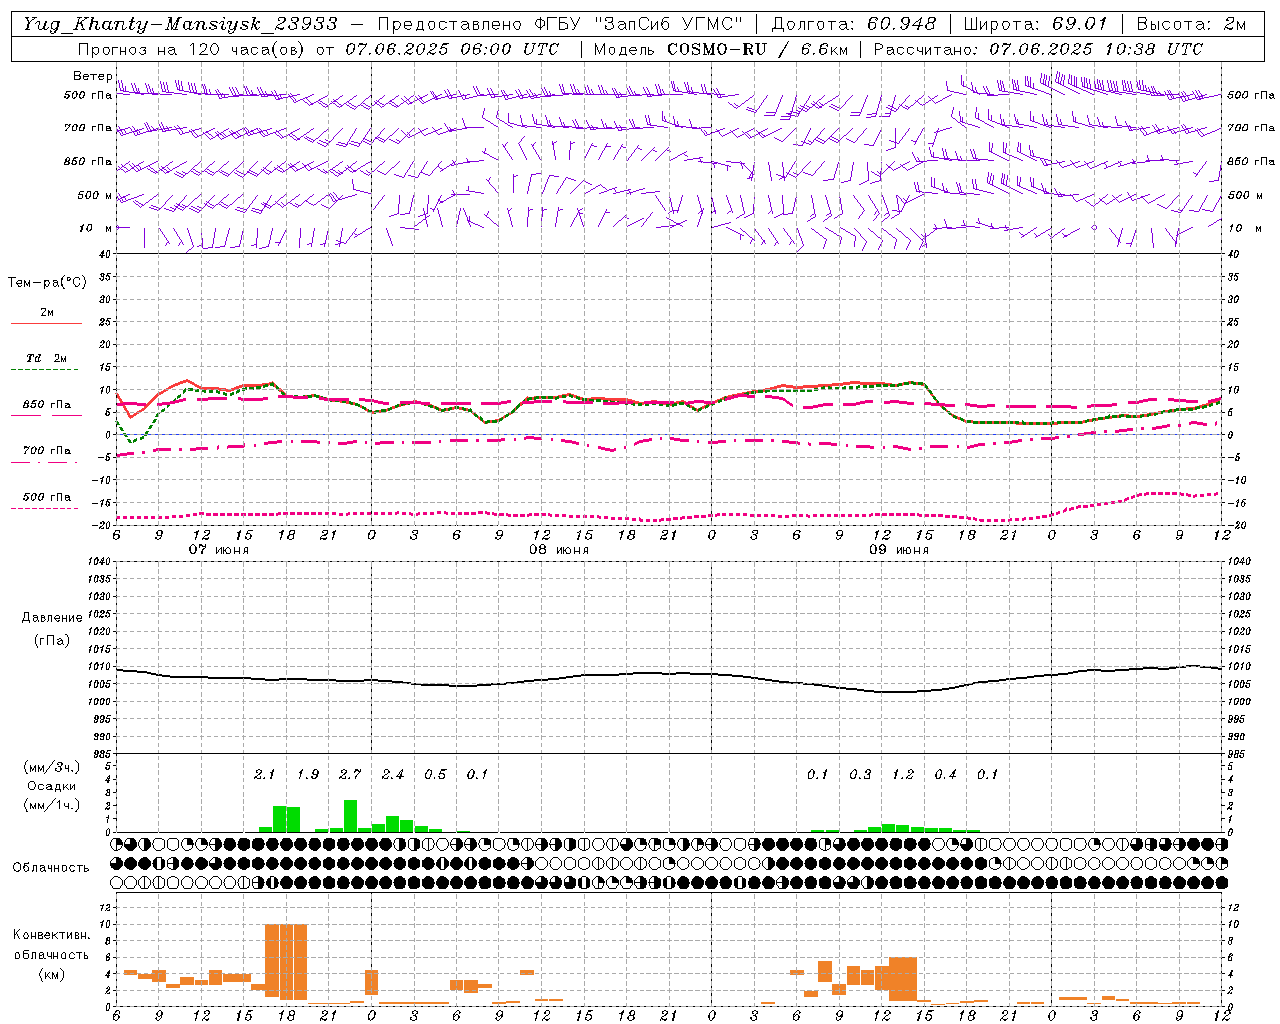The width and height of the screenshot is (1280, 1024).
Task: Select the precipitation value 2.1
Action: (264, 774)
